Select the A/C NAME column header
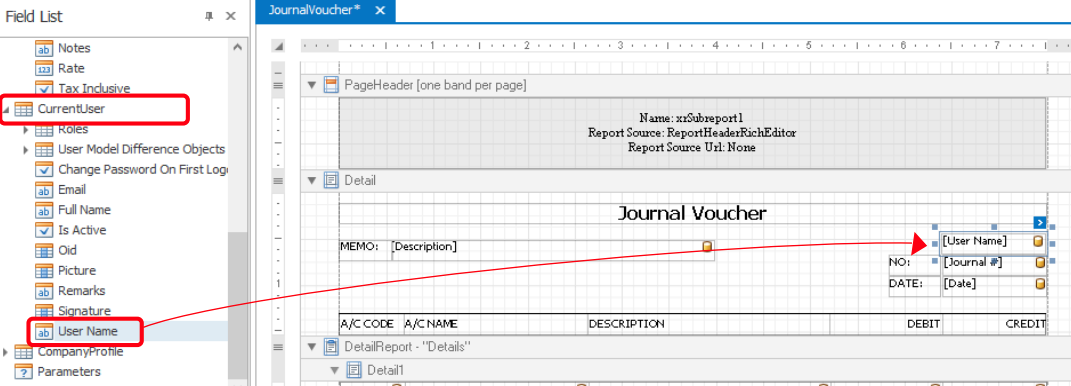Image resolution: width=1071 pixels, height=386 pixels. point(496,324)
